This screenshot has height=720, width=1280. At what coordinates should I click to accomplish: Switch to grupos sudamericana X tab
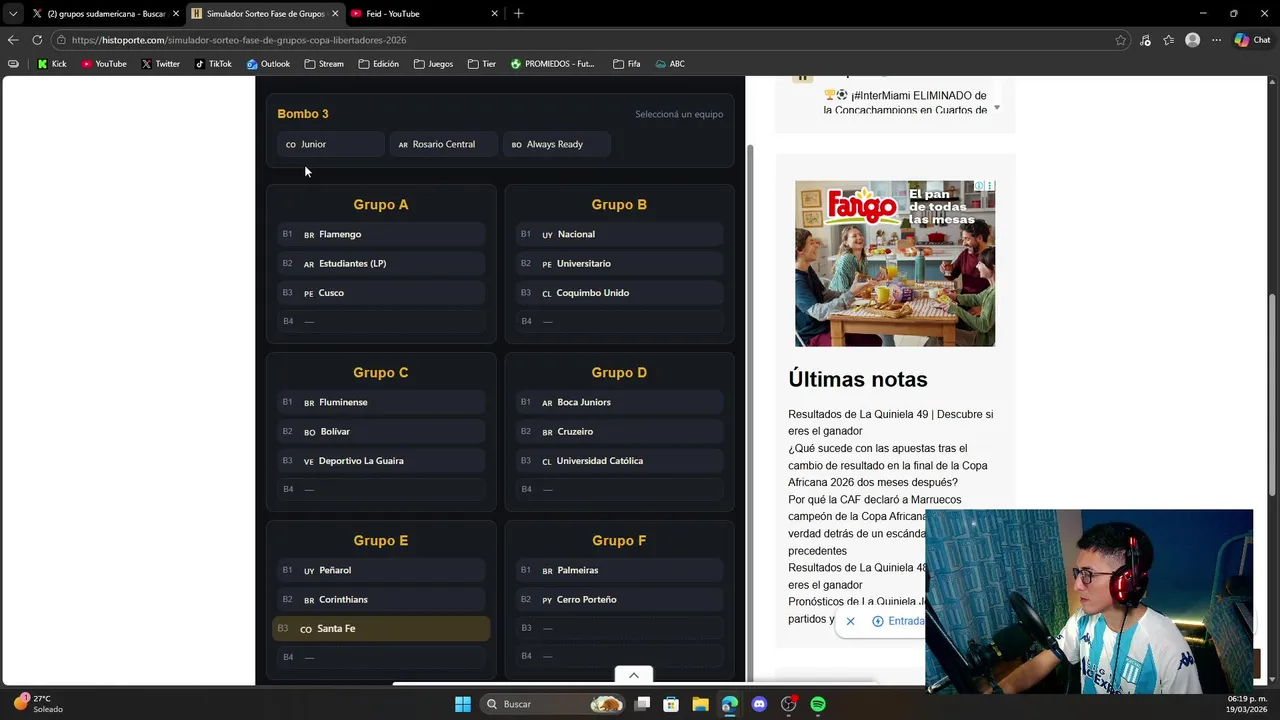105,13
